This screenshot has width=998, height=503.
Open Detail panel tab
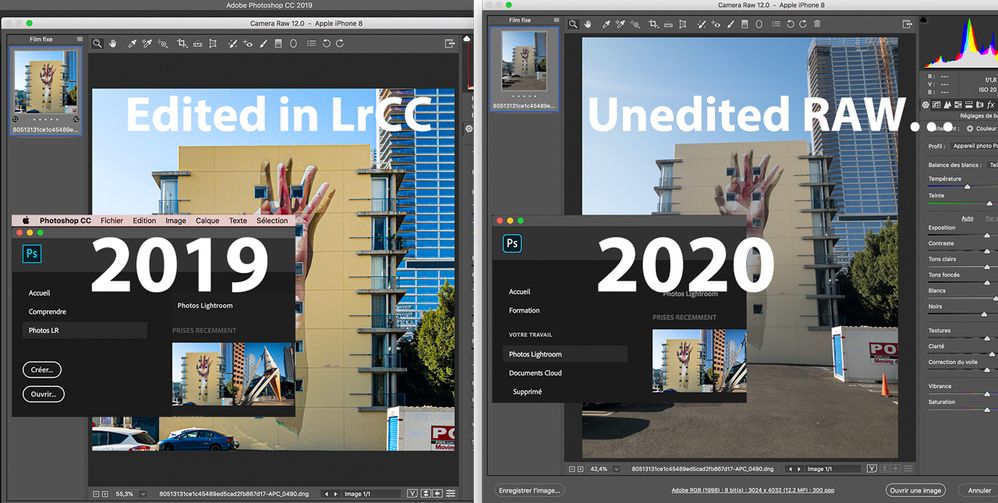click(947, 104)
